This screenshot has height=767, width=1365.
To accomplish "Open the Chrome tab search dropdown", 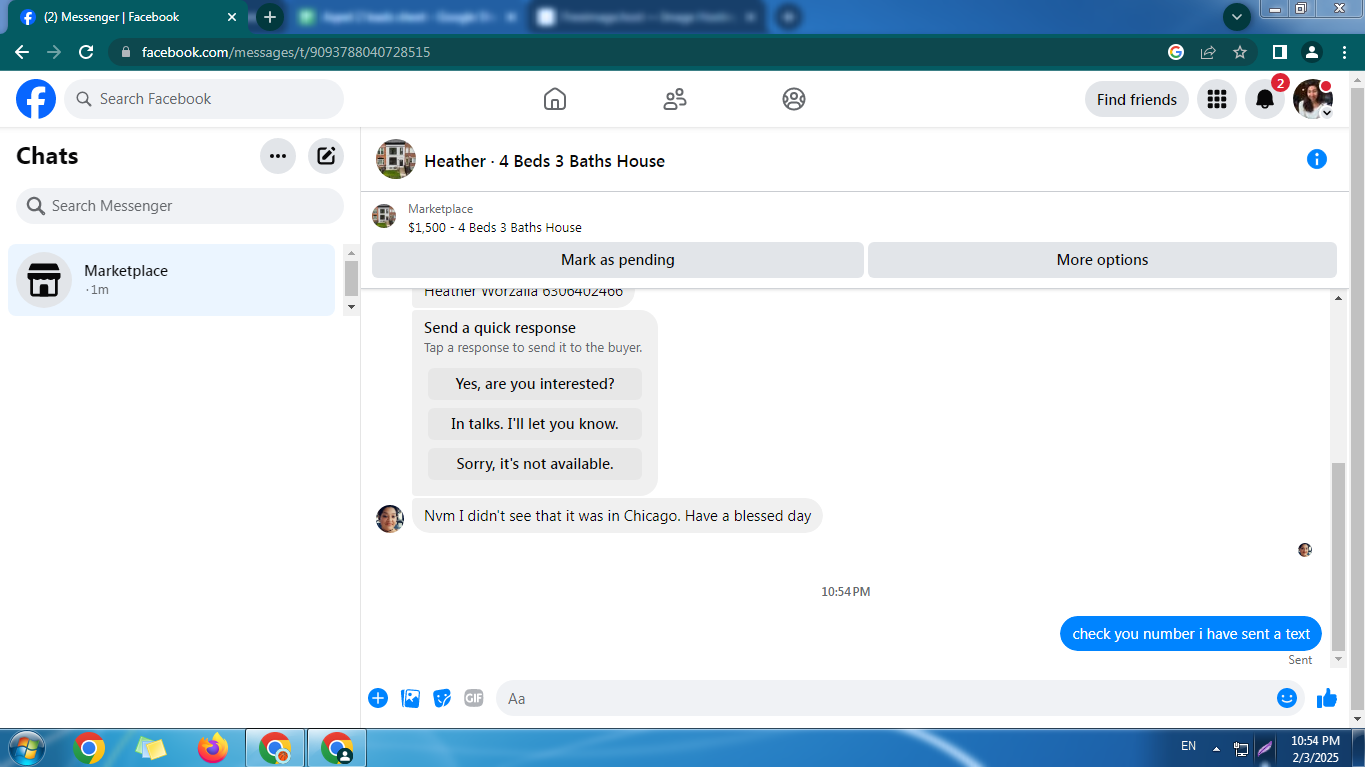I will tap(1237, 17).
